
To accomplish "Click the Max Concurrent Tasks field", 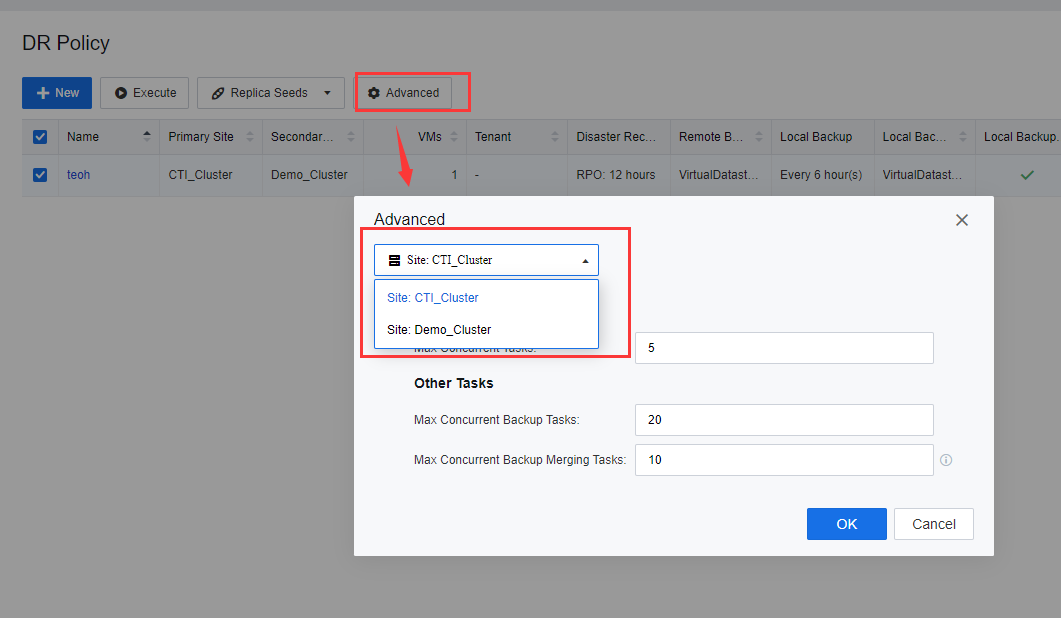I will coord(783,348).
